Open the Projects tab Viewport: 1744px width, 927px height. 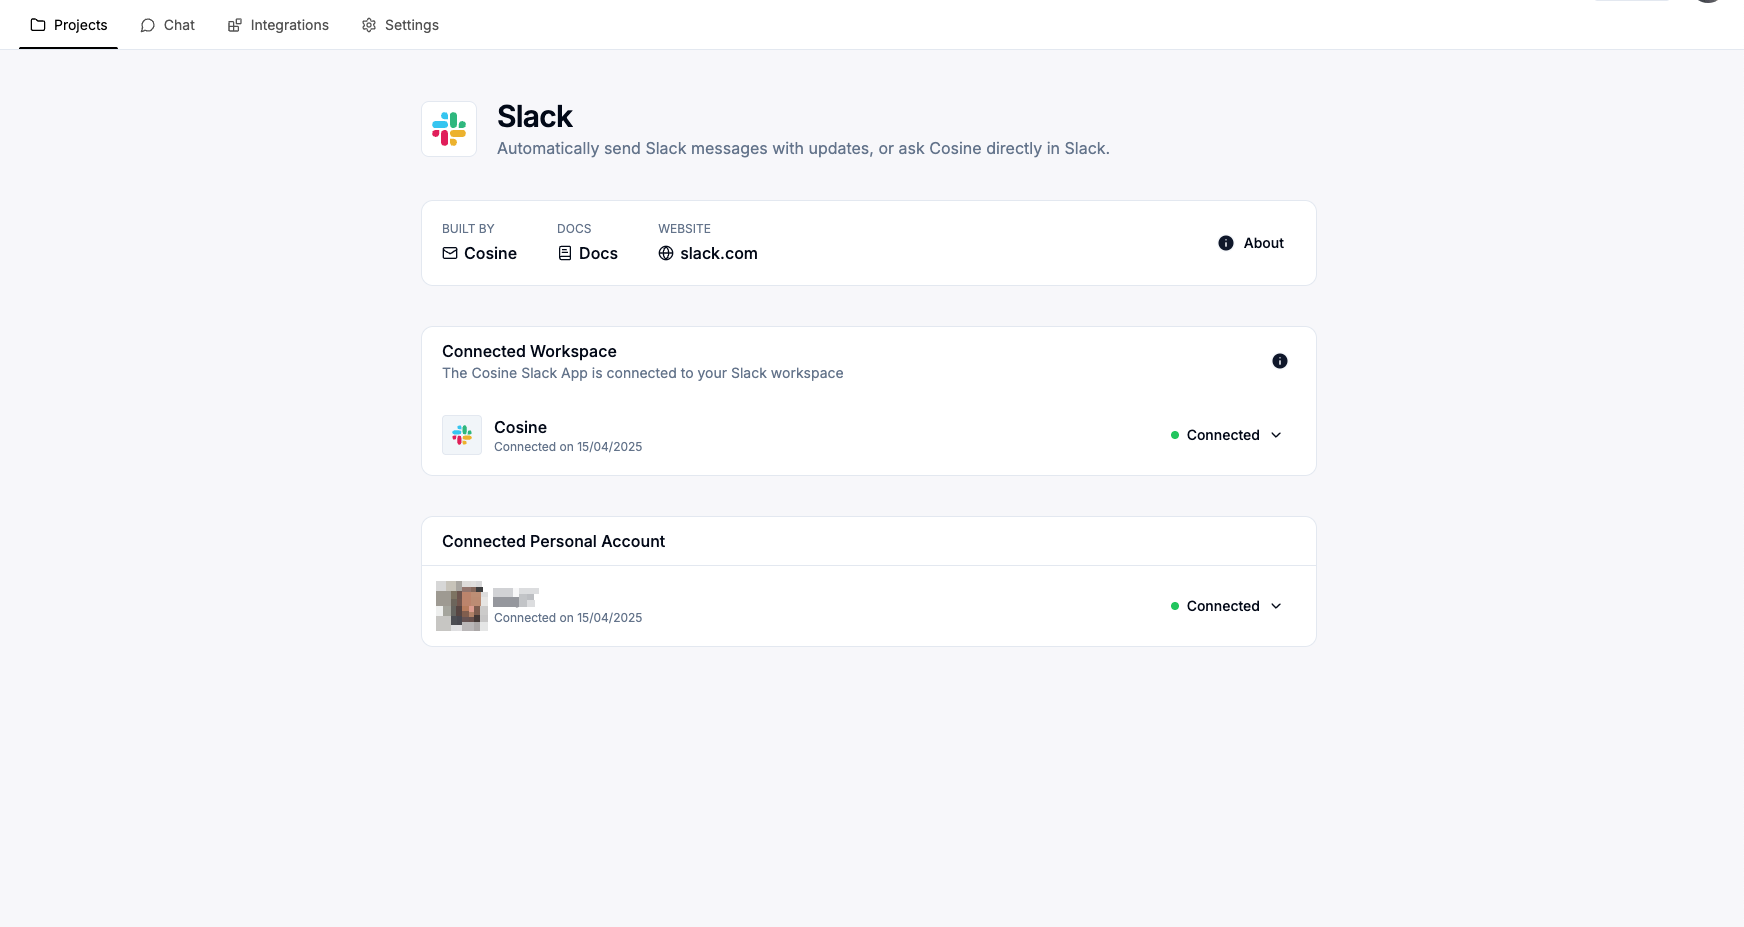click(69, 25)
